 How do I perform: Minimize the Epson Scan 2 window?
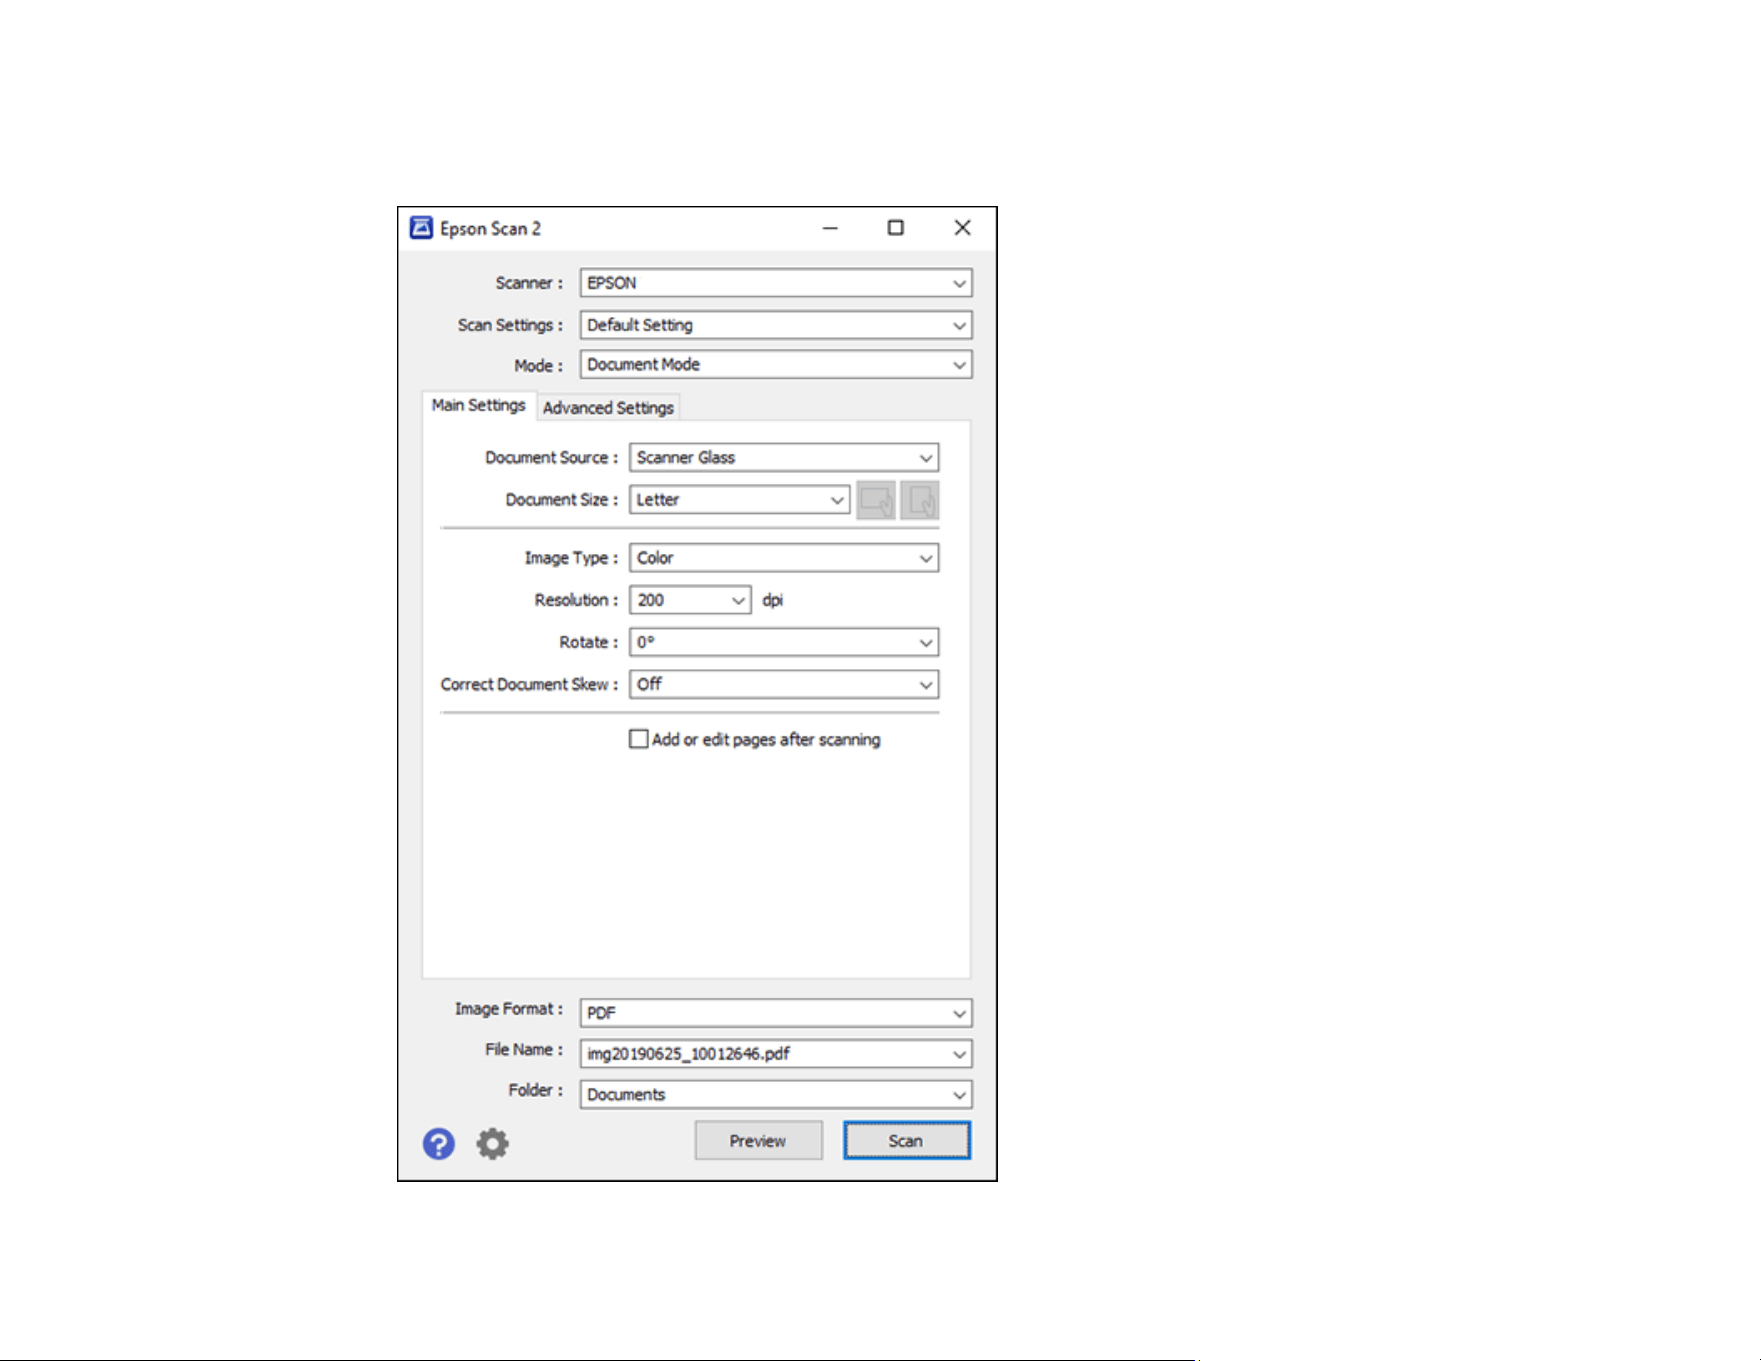click(830, 228)
